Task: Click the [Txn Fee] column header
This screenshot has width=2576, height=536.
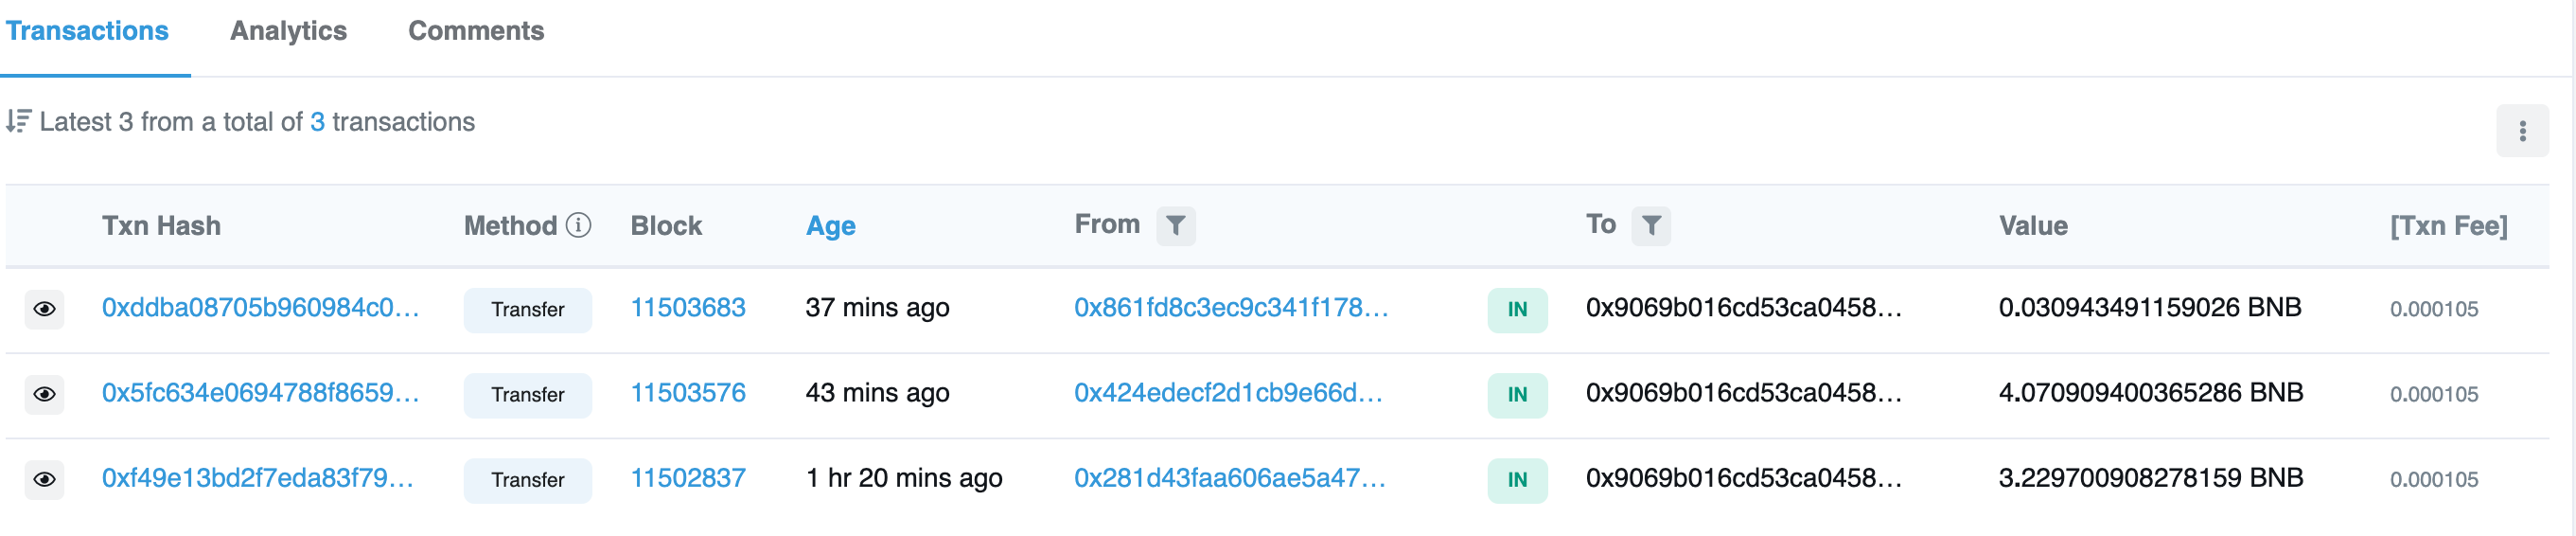Action: [2447, 226]
